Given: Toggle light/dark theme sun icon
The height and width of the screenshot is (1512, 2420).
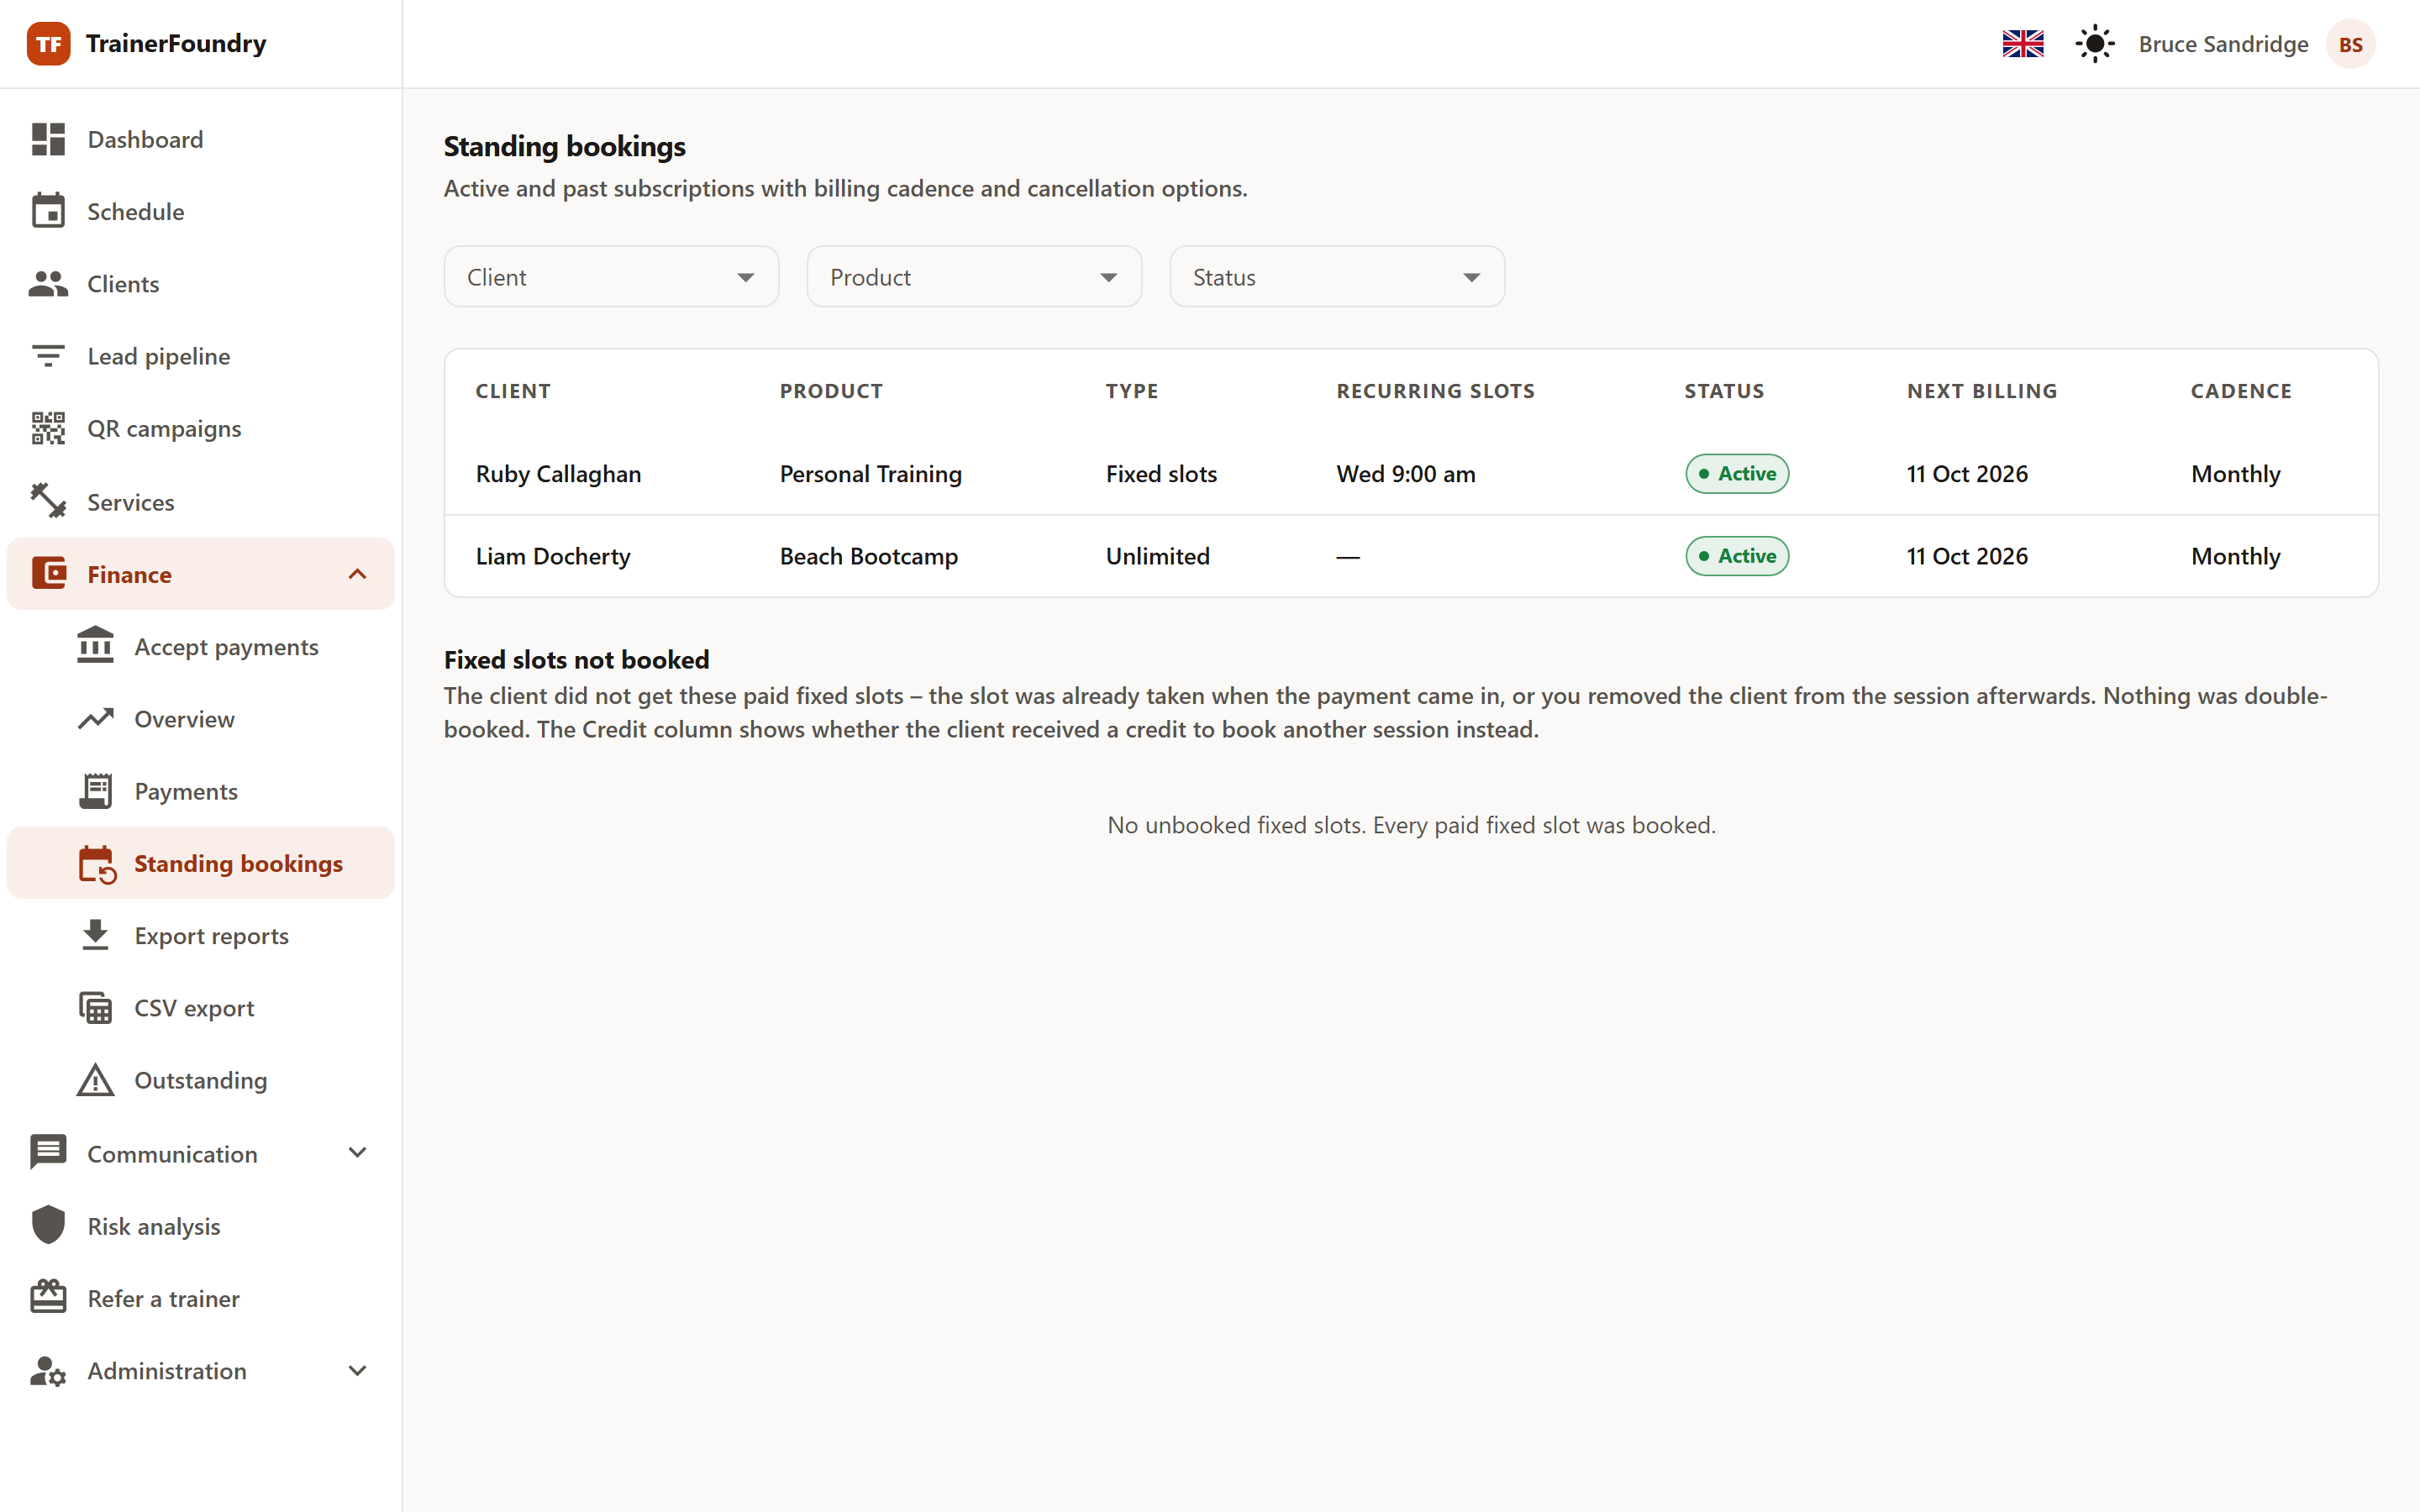Looking at the screenshot, I should coord(2094,44).
